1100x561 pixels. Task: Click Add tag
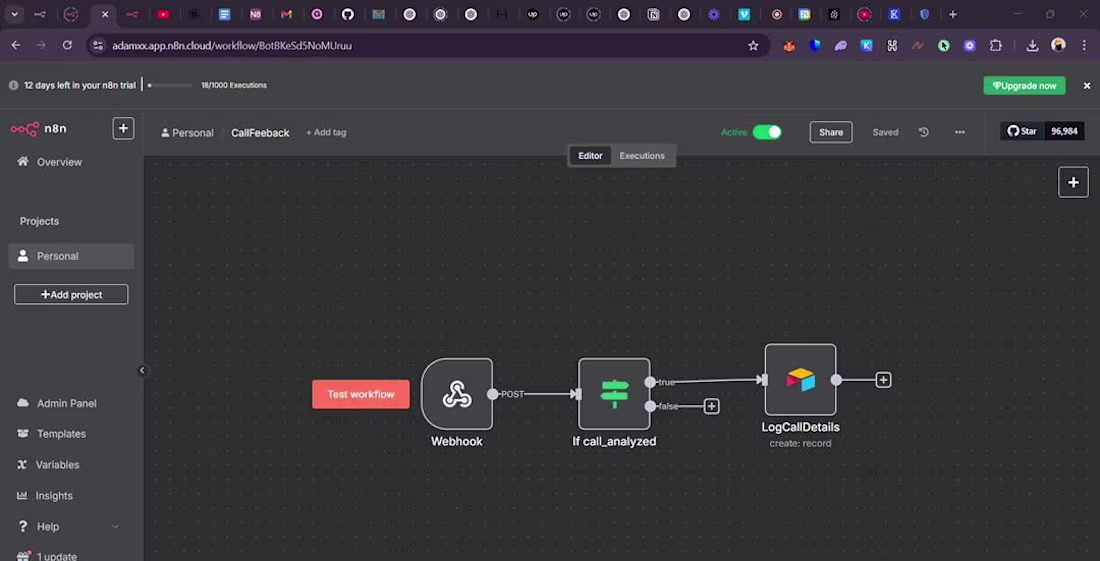326,132
